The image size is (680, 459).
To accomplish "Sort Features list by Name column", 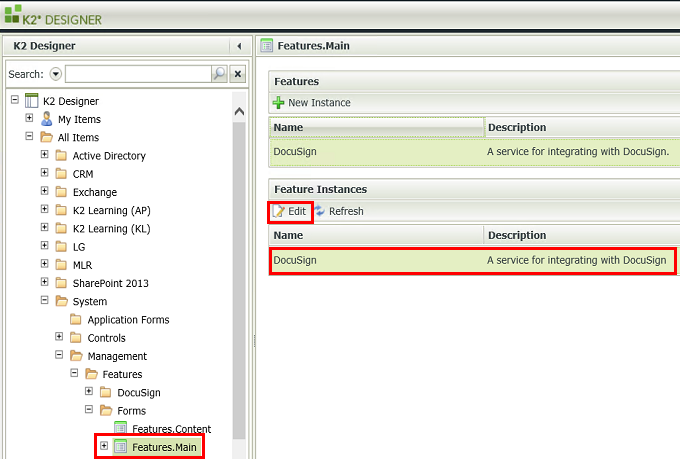I will [x=376, y=127].
